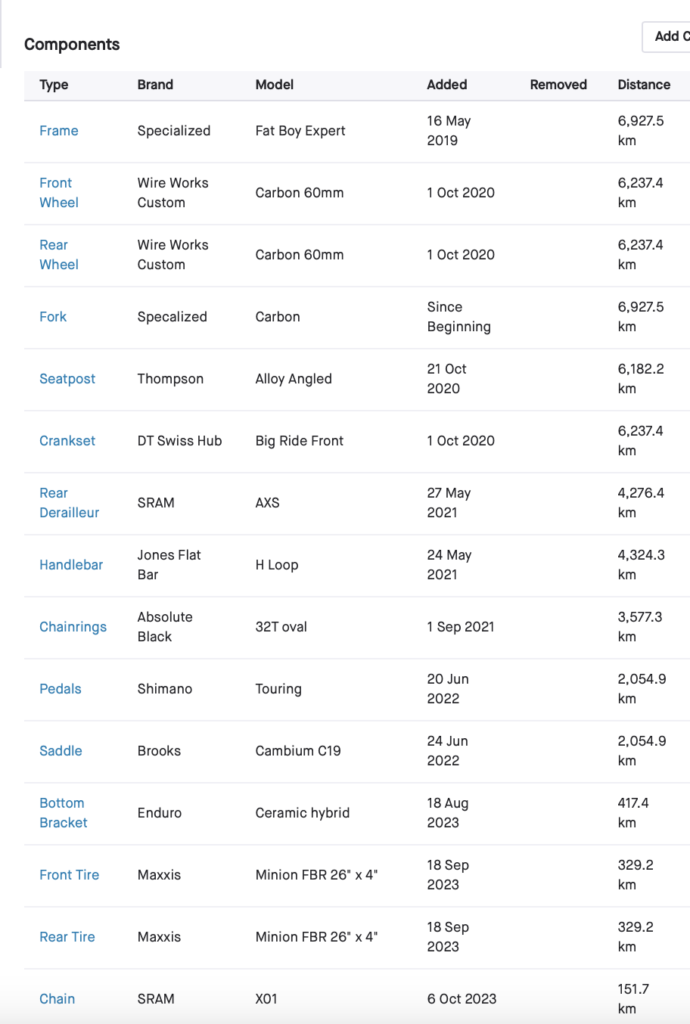Open the Saddle component page
Image resolution: width=690 pixels, height=1024 pixels.
pyautogui.click(x=61, y=751)
